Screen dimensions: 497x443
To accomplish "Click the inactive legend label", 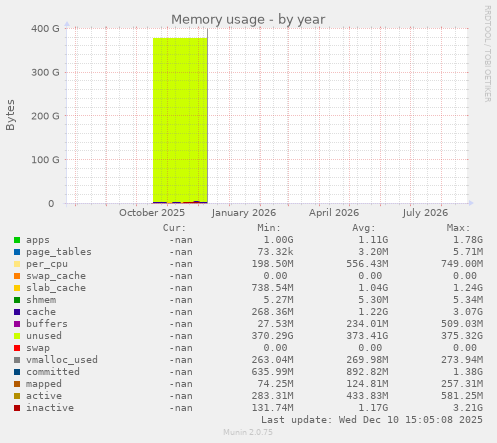I will pyautogui.click(x=50, y=408).
